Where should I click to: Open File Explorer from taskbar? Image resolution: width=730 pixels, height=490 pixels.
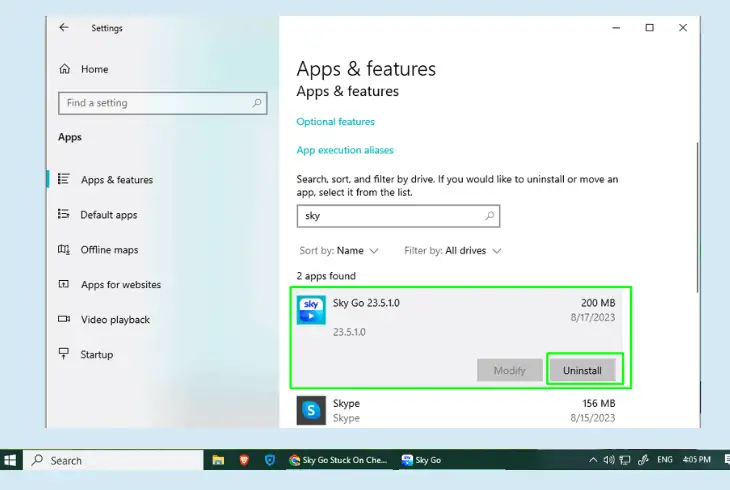218,460
